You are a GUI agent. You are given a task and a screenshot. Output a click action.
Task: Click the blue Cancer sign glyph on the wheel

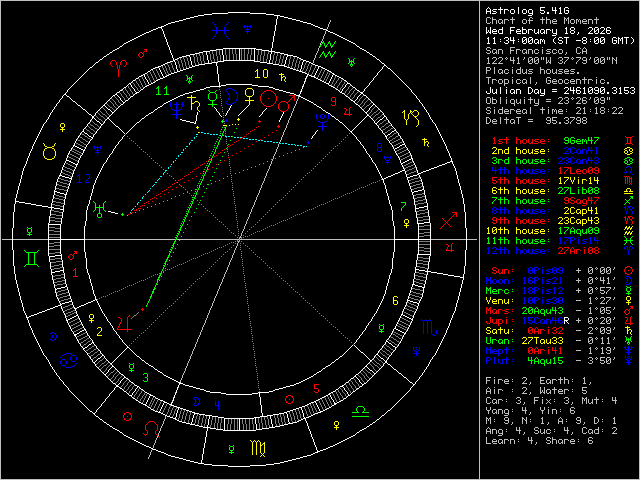tap(68, 361)
